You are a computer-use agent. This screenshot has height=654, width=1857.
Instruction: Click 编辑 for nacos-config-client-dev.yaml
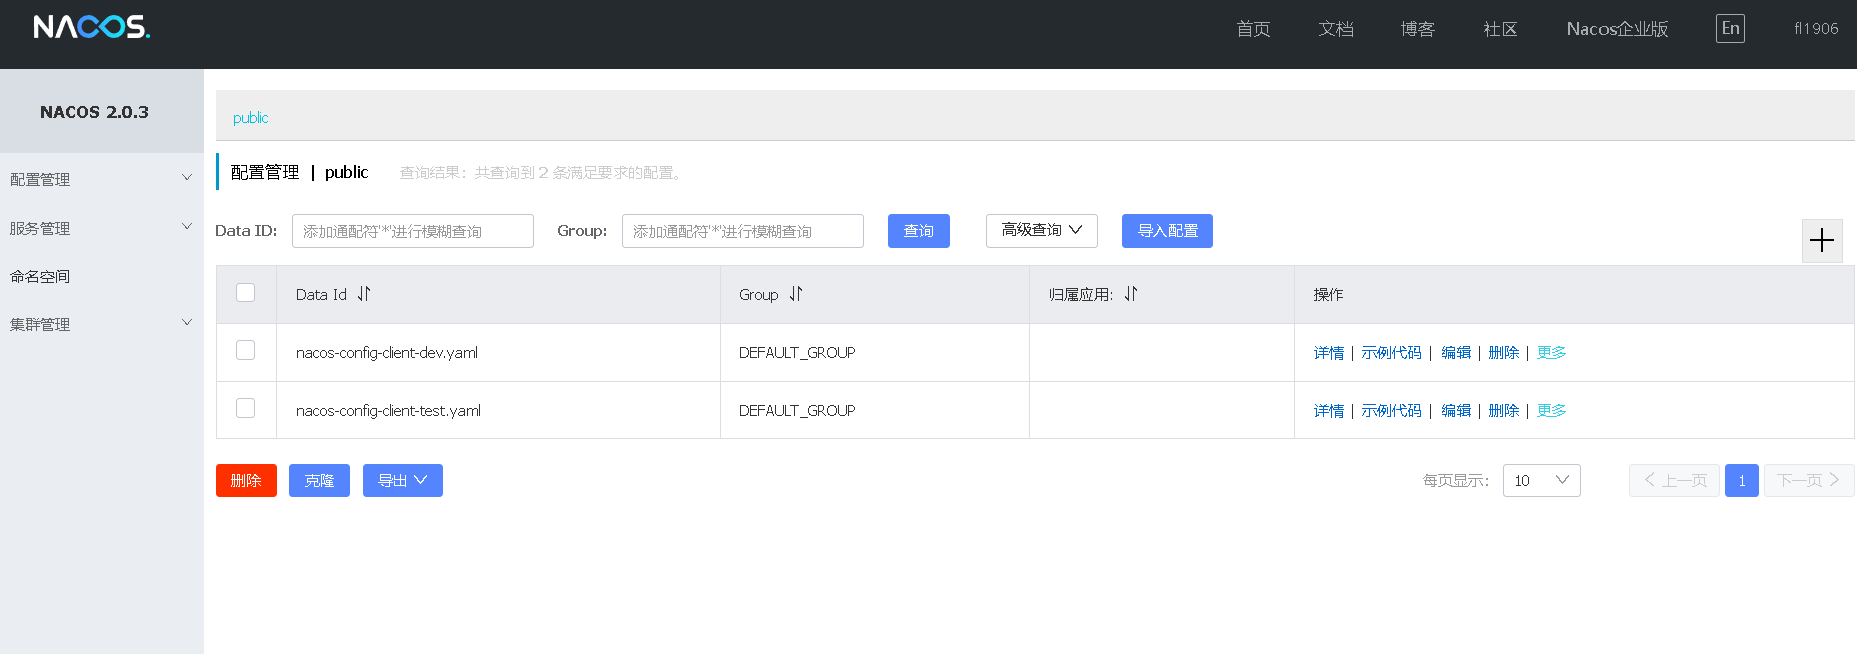pos(1456,352)
